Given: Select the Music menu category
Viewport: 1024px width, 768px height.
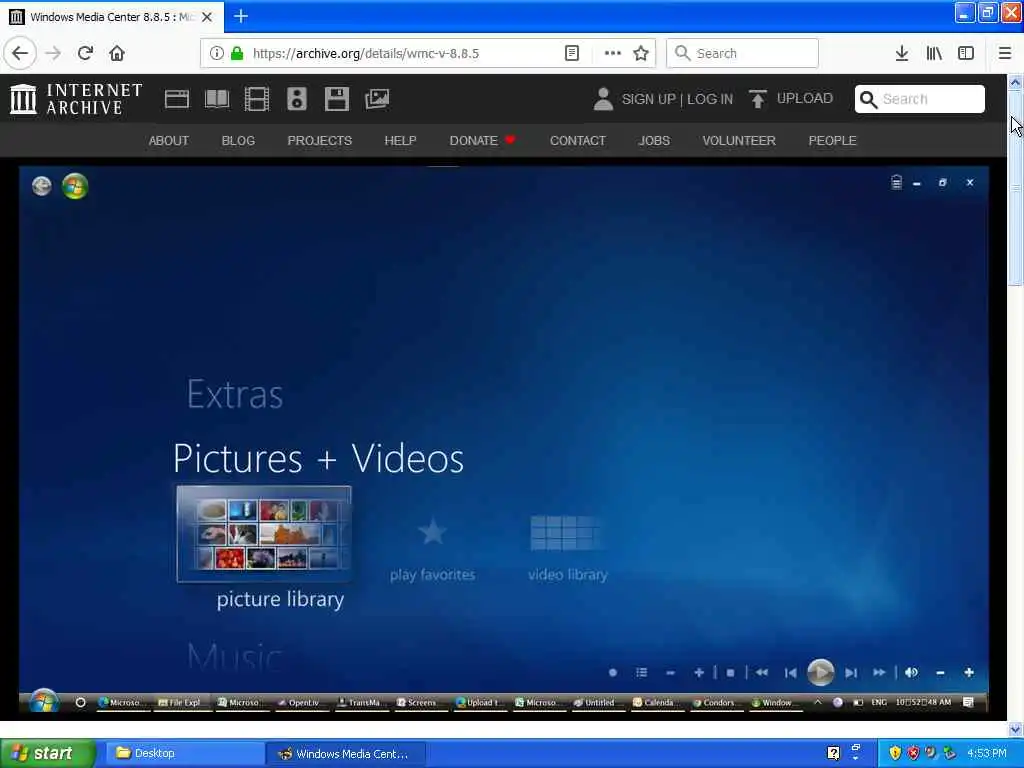Looking at the screenshot, I should 235,656.
